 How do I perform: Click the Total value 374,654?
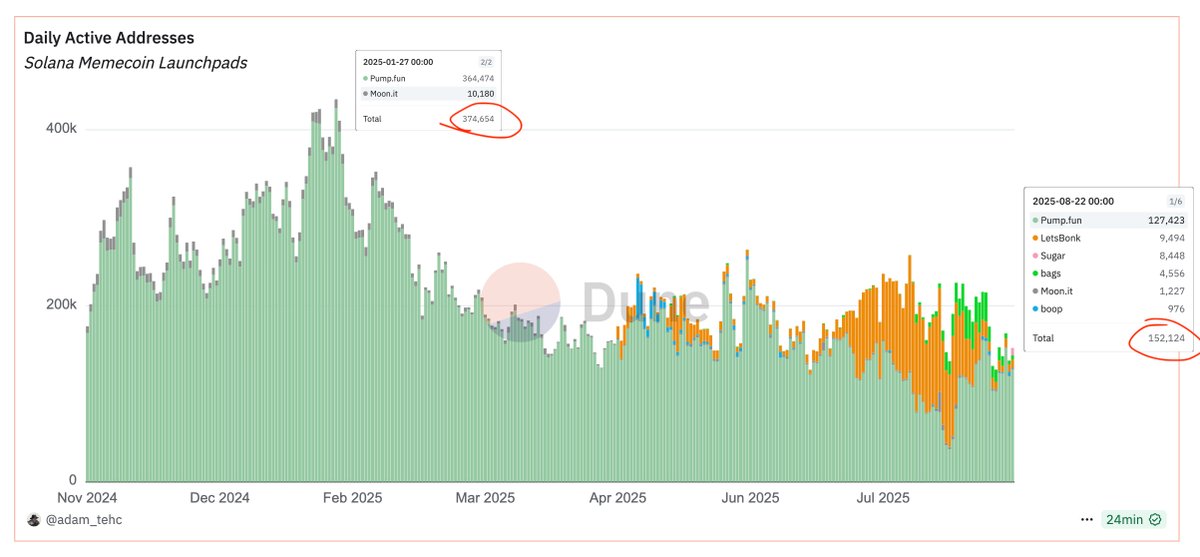477,119
